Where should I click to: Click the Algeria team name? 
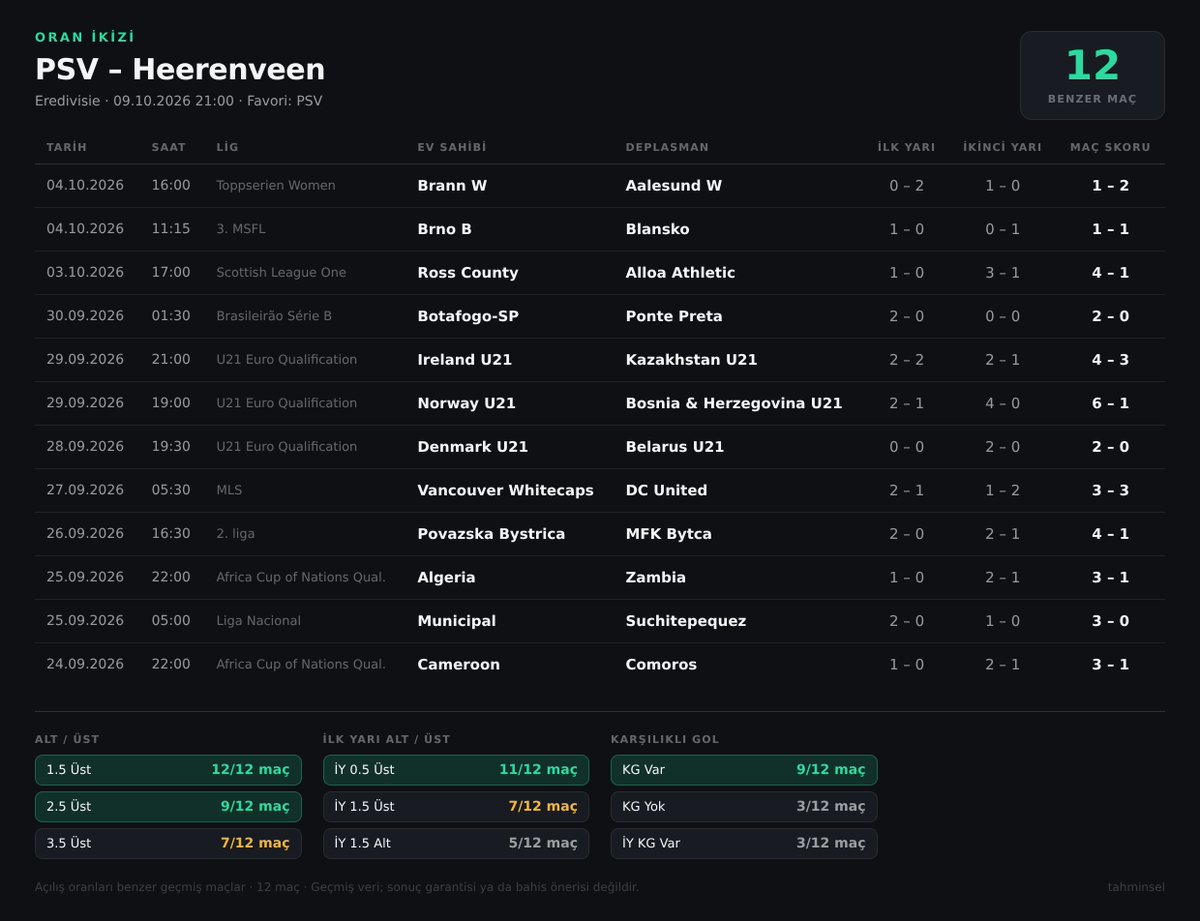point(446,577)
